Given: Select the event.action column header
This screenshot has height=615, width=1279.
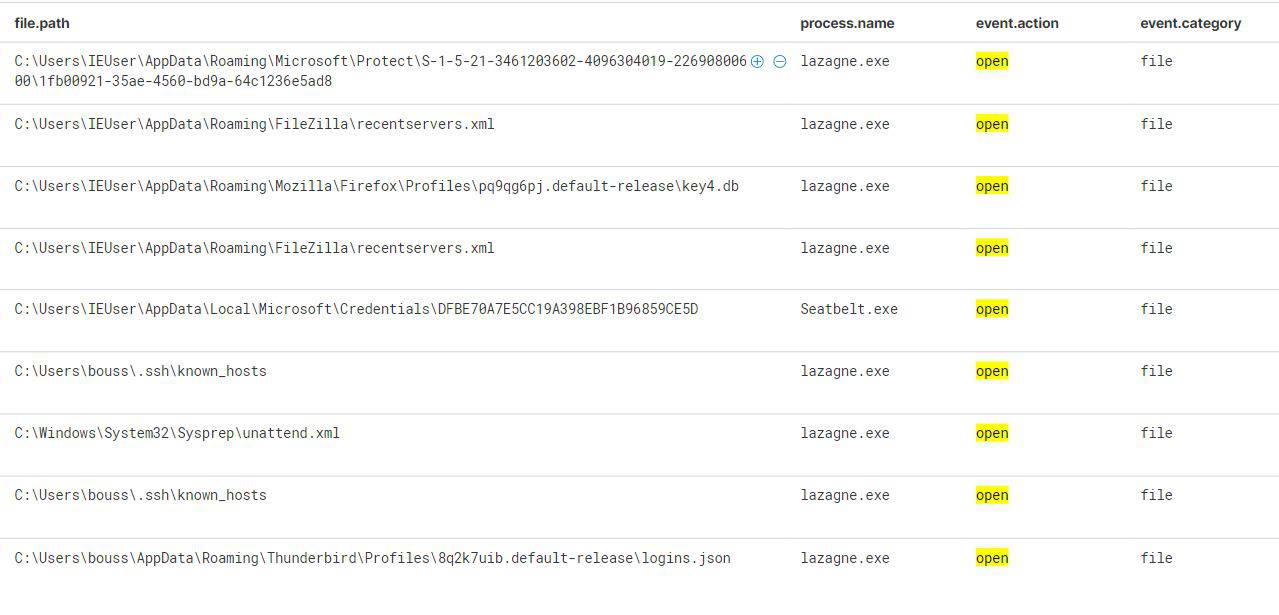Looking at the screenshot, I should coord(1017,23).
